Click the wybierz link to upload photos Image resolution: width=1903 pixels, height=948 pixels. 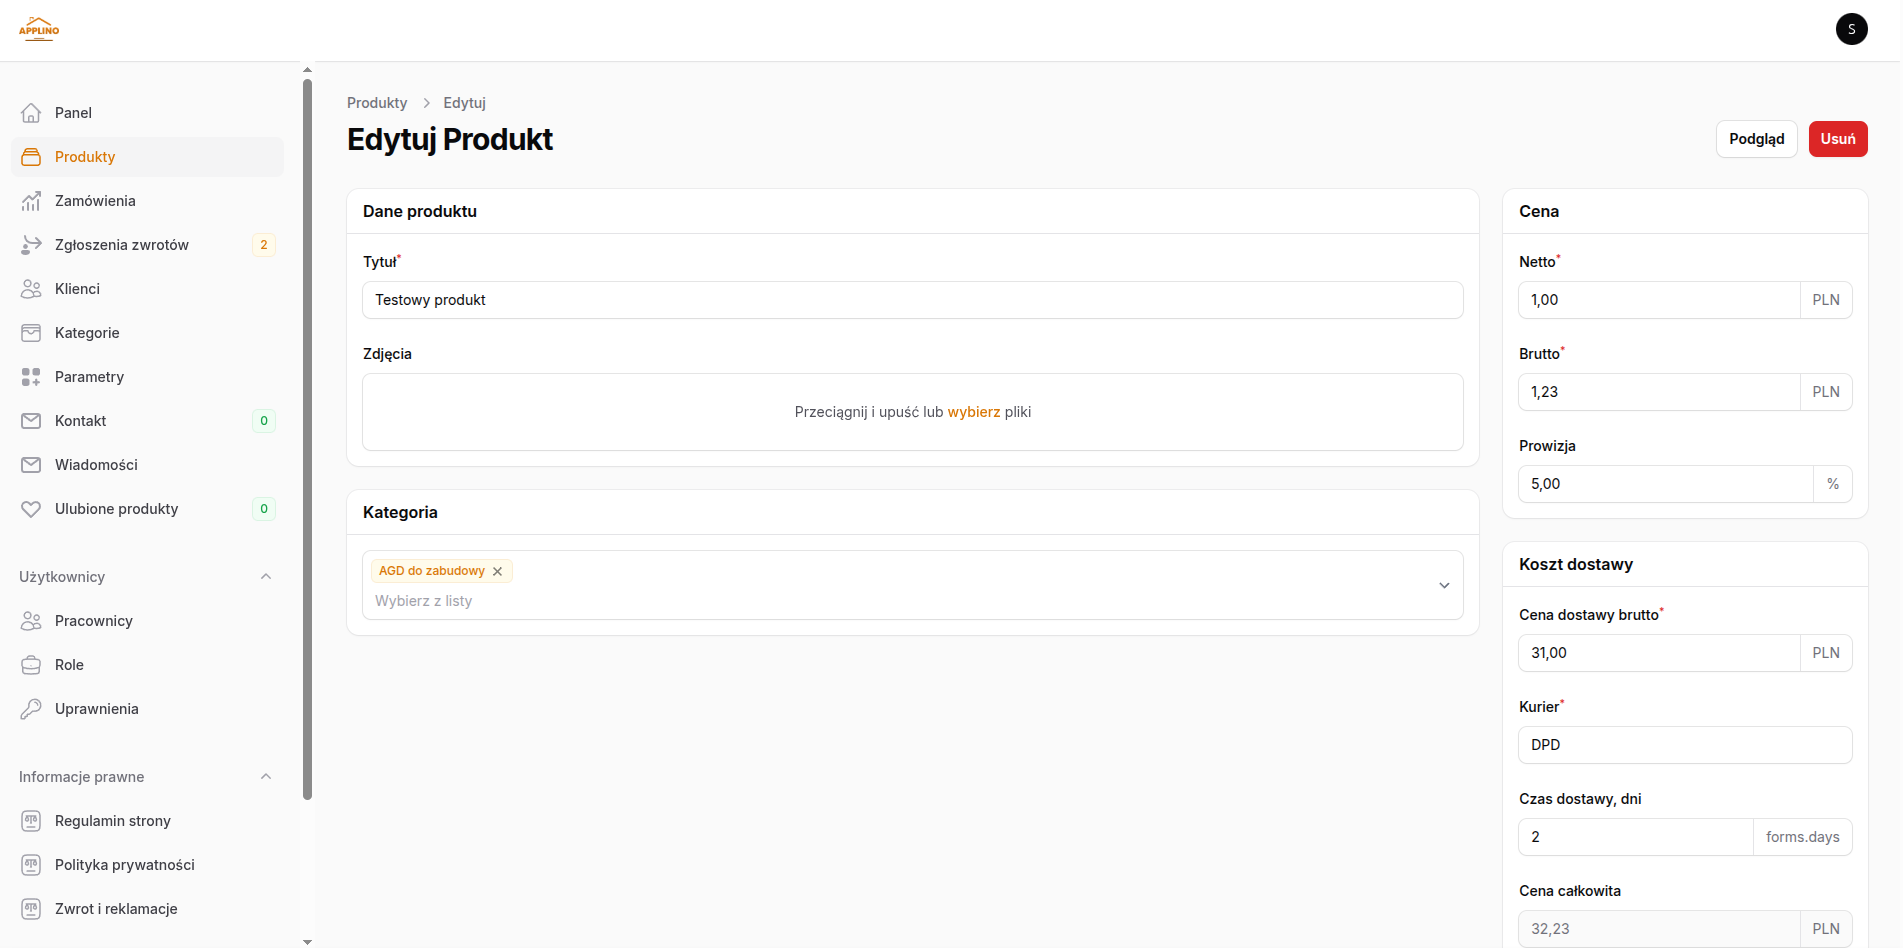point(973,412)
